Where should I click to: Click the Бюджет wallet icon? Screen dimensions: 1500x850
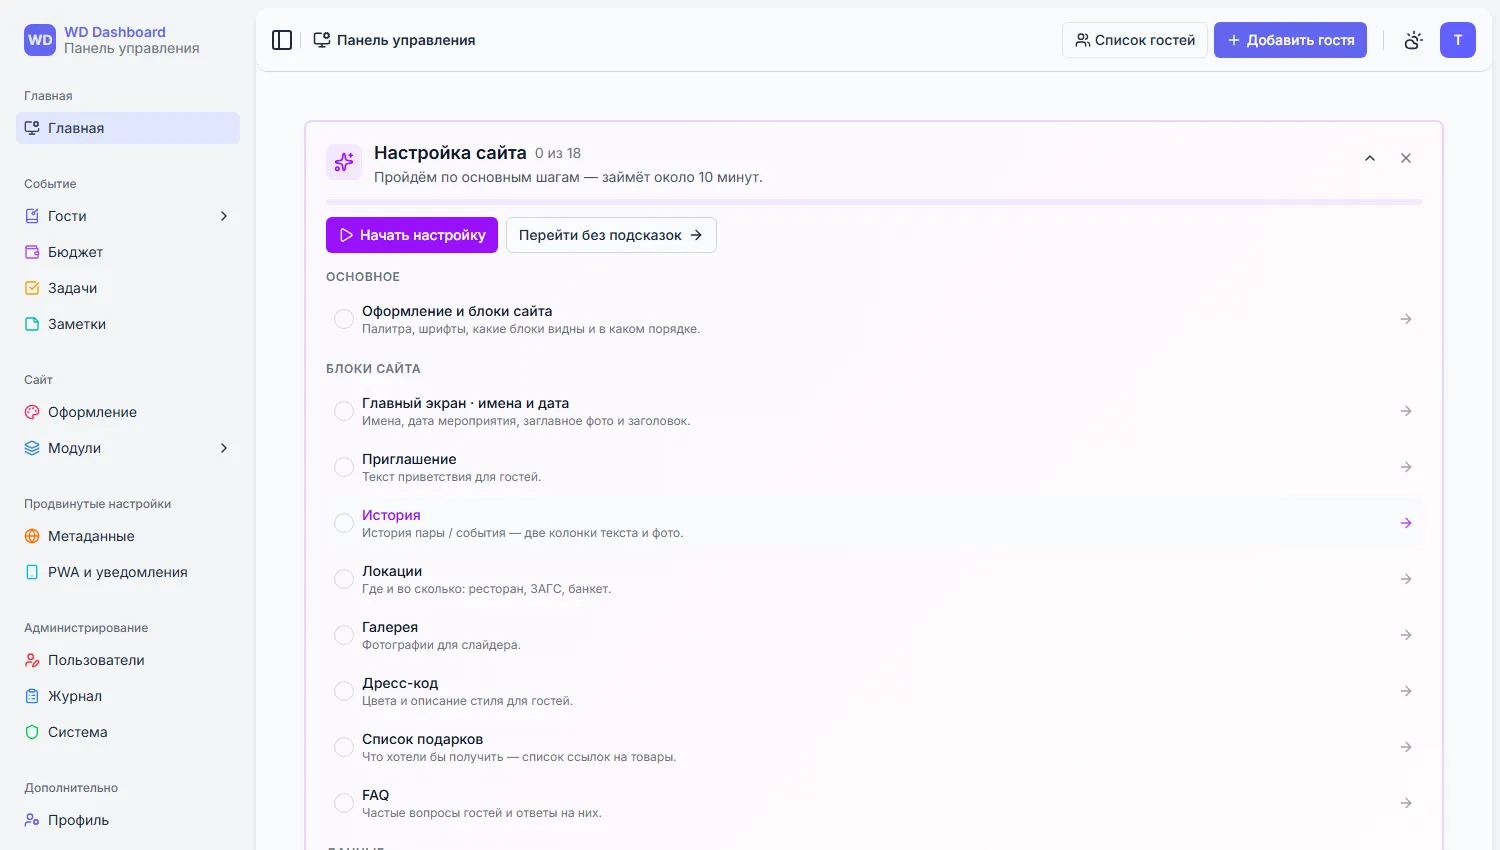pyautogui.click(x=32, y=252)
